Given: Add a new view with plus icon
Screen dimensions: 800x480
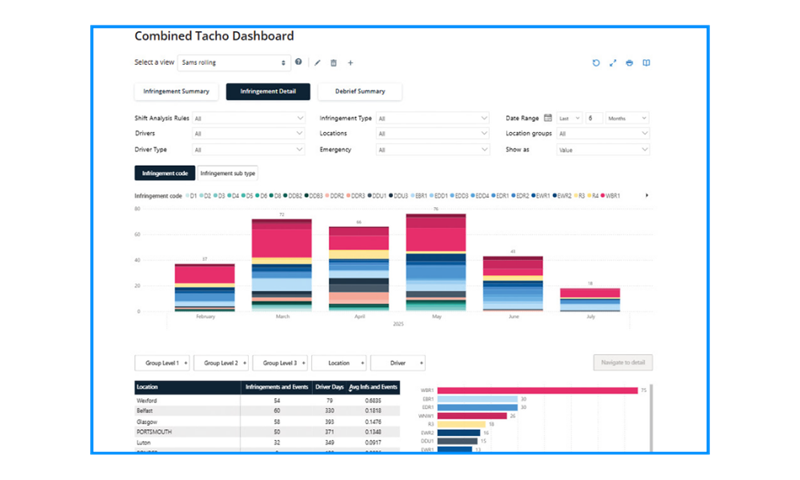Looking at the screenshot, I should pyautogui.click(x=351, y=63).
